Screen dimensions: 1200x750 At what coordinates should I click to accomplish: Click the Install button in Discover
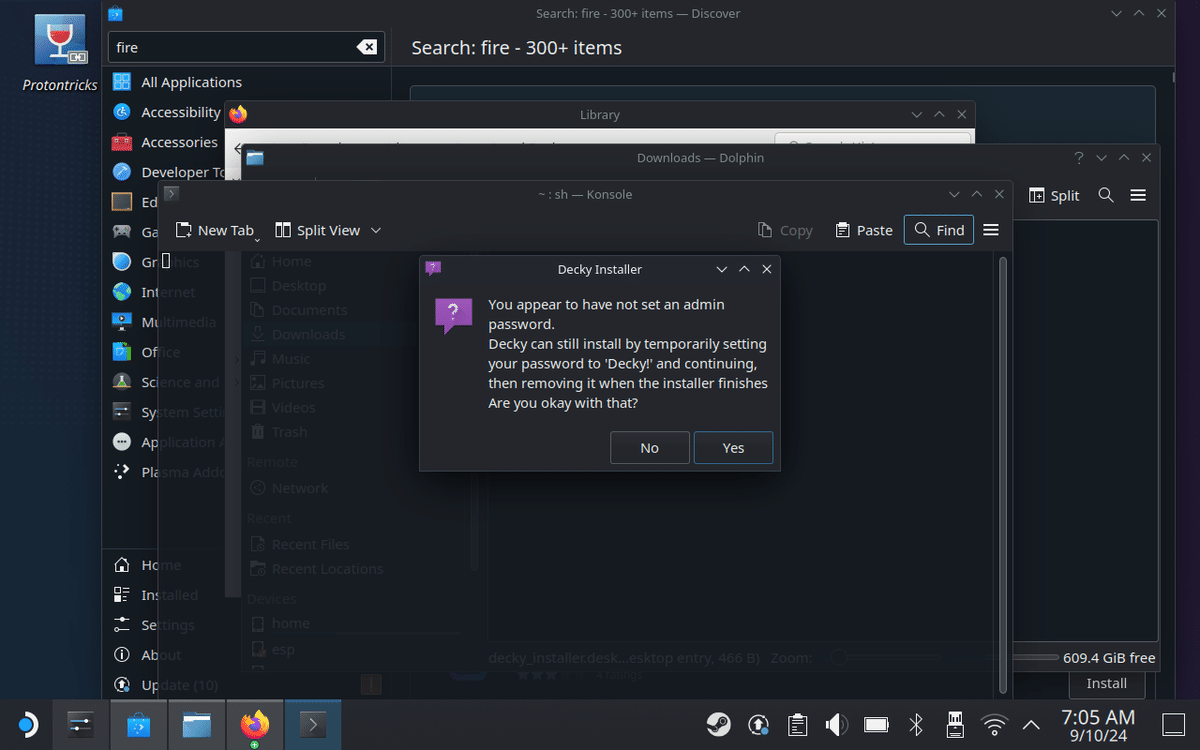point(1107,683)
